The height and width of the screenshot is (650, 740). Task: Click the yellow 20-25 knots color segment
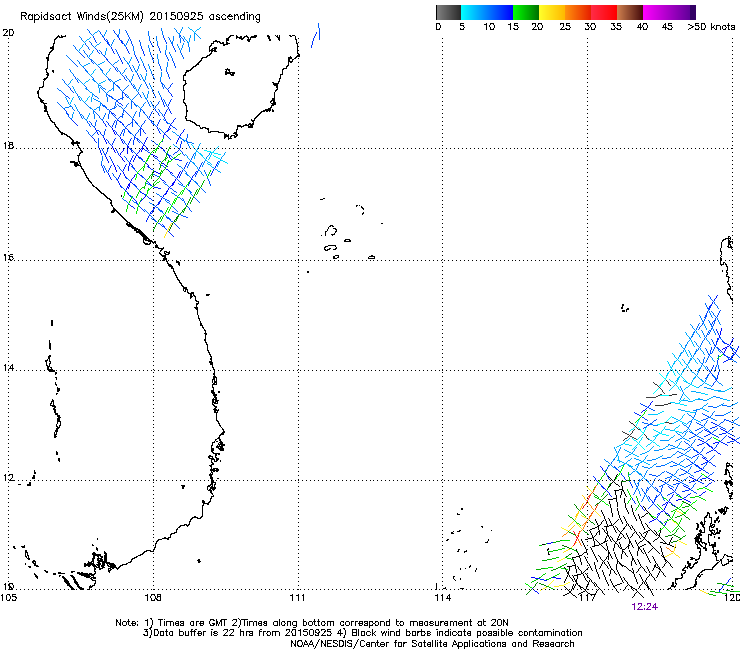tap(552, 12)
